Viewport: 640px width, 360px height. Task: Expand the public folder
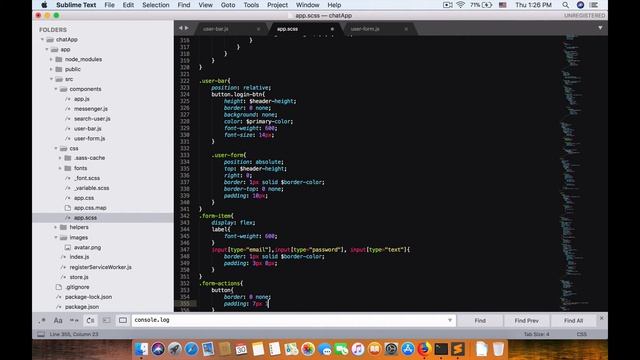pyautogui.click(x=51, y=69)
